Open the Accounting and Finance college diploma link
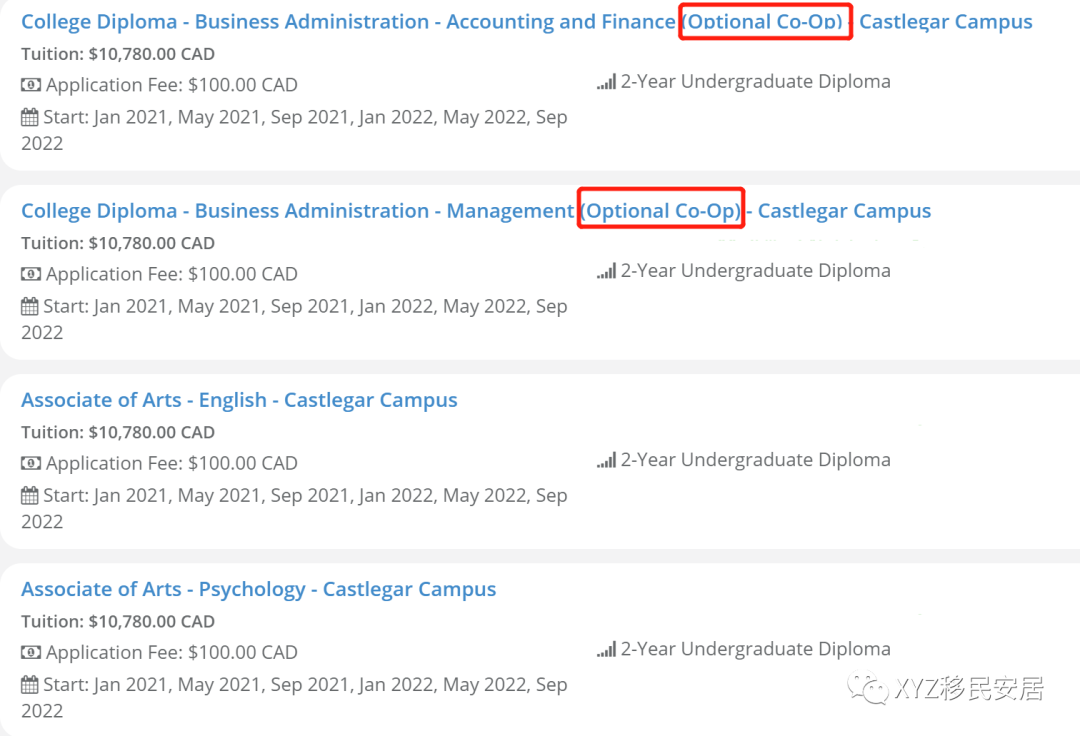 (x=347, y=21)
